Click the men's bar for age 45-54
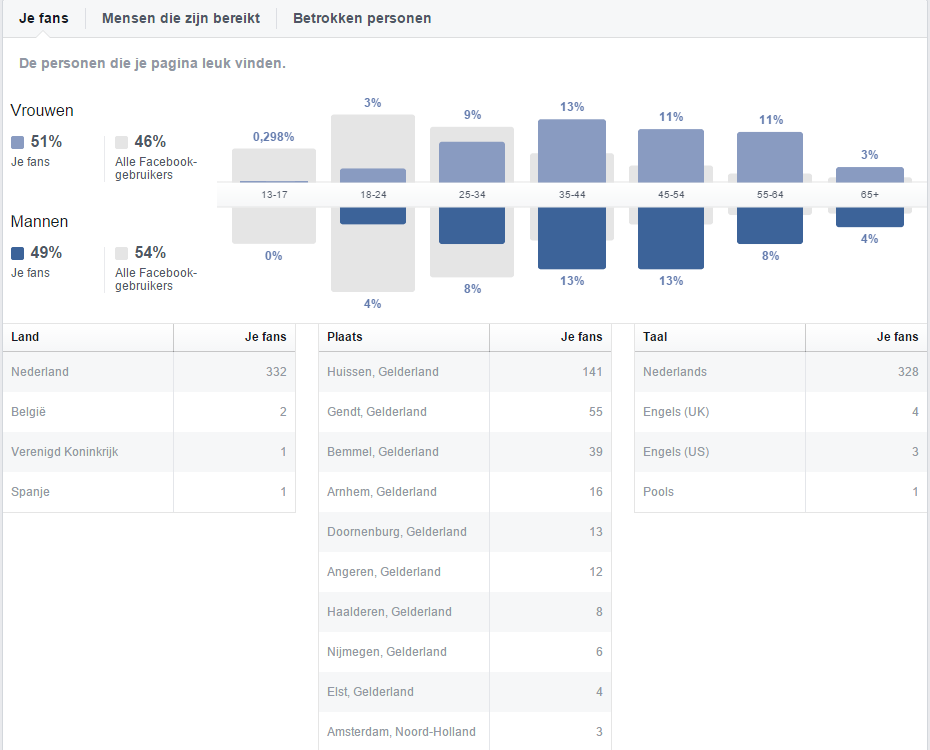 [671, 238]
